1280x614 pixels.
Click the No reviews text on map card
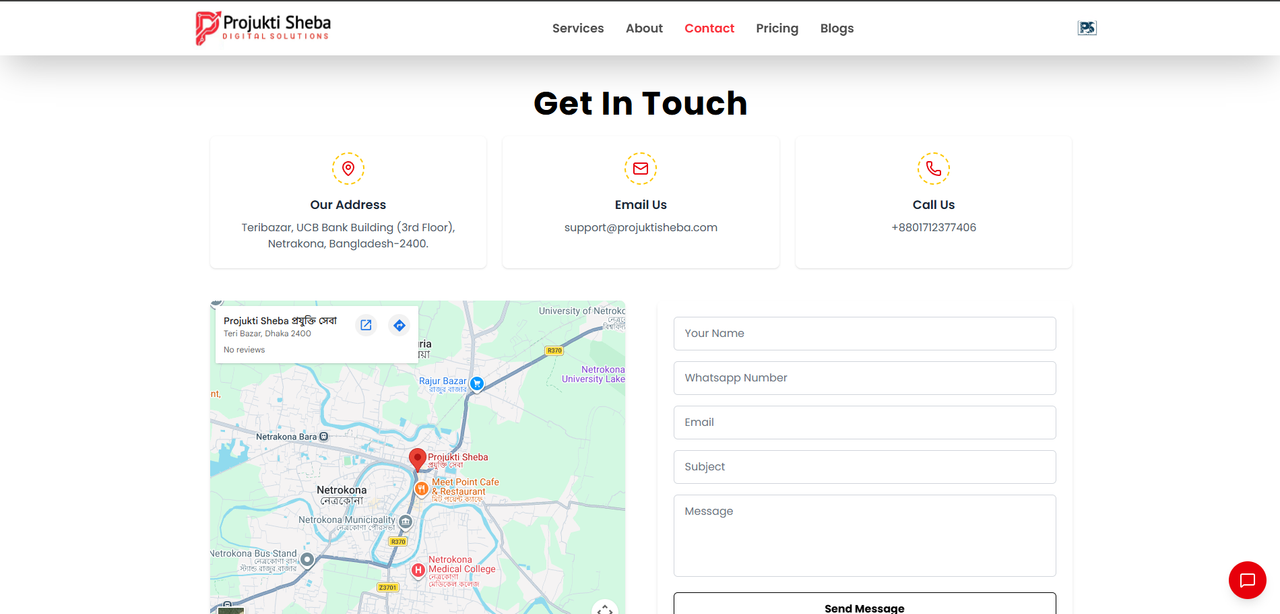point(244,350)
